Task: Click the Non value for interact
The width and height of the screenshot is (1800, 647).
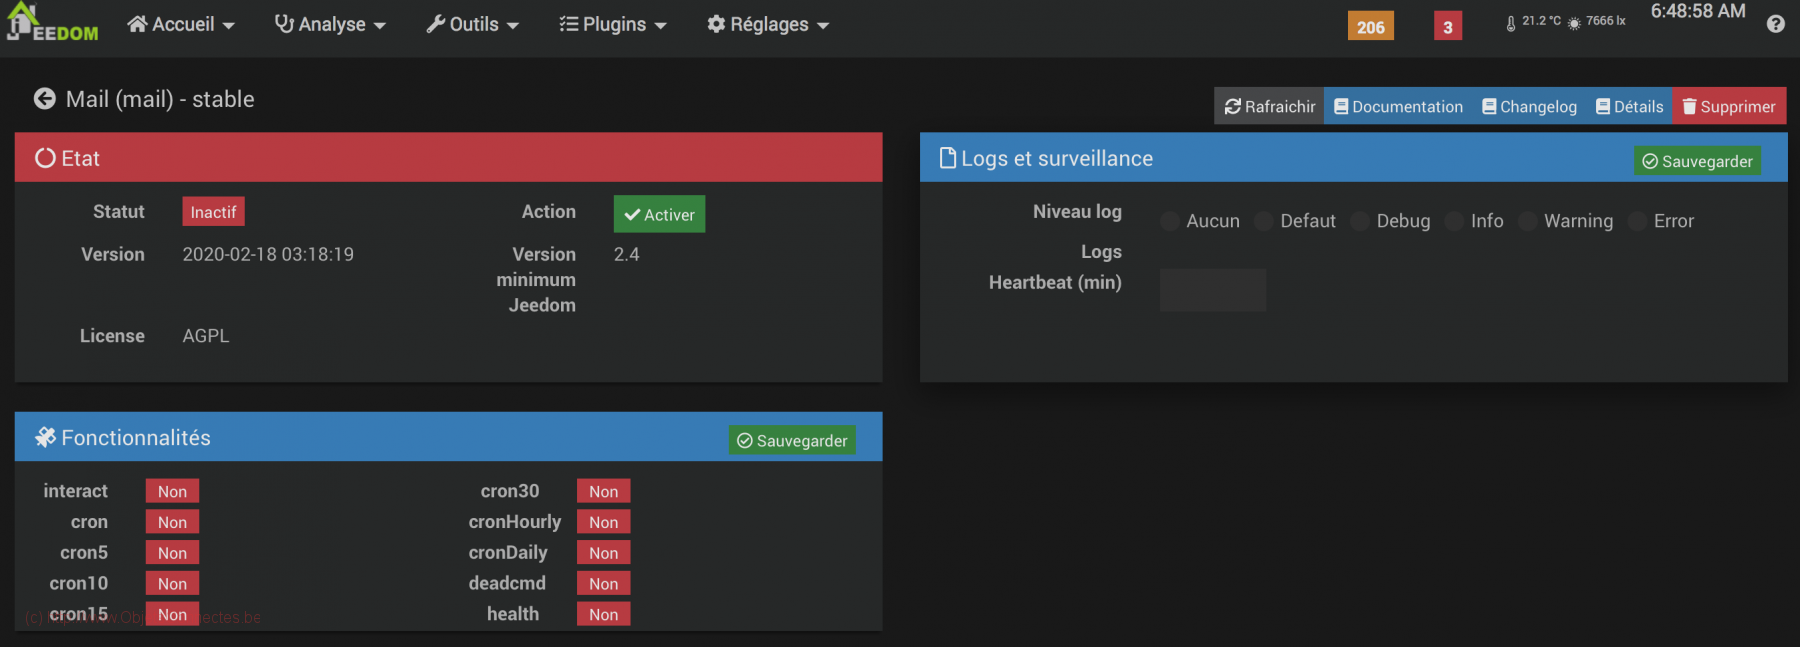Action: coord(172,491)
